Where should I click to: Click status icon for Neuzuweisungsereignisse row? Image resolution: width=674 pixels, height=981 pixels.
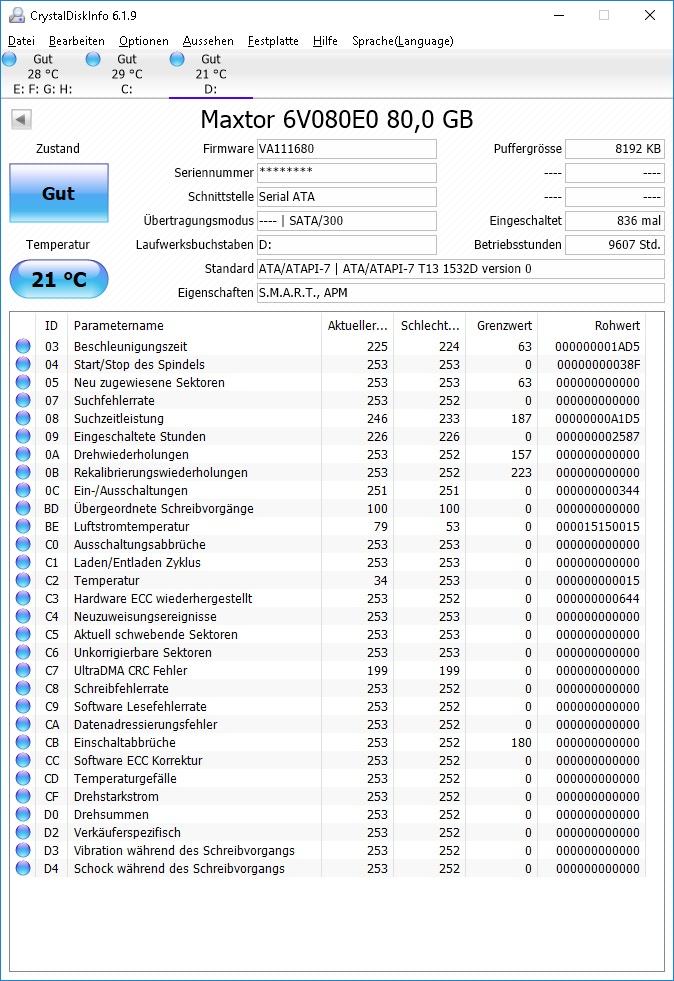(23, 616)
